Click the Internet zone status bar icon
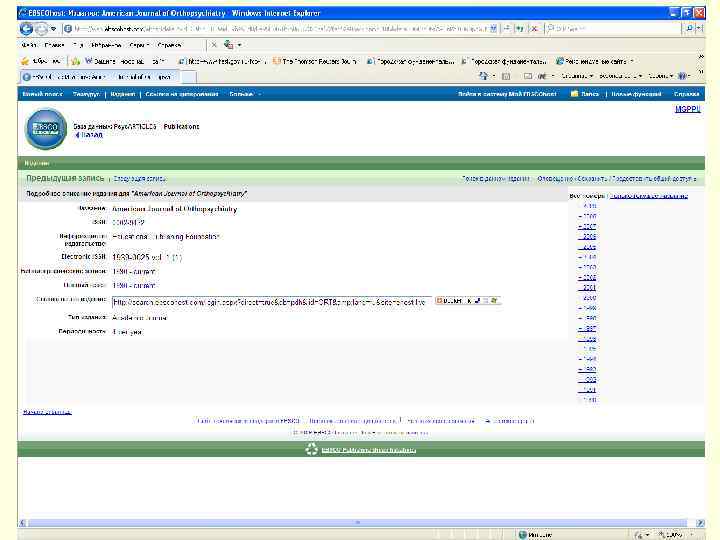 [523, 534]
